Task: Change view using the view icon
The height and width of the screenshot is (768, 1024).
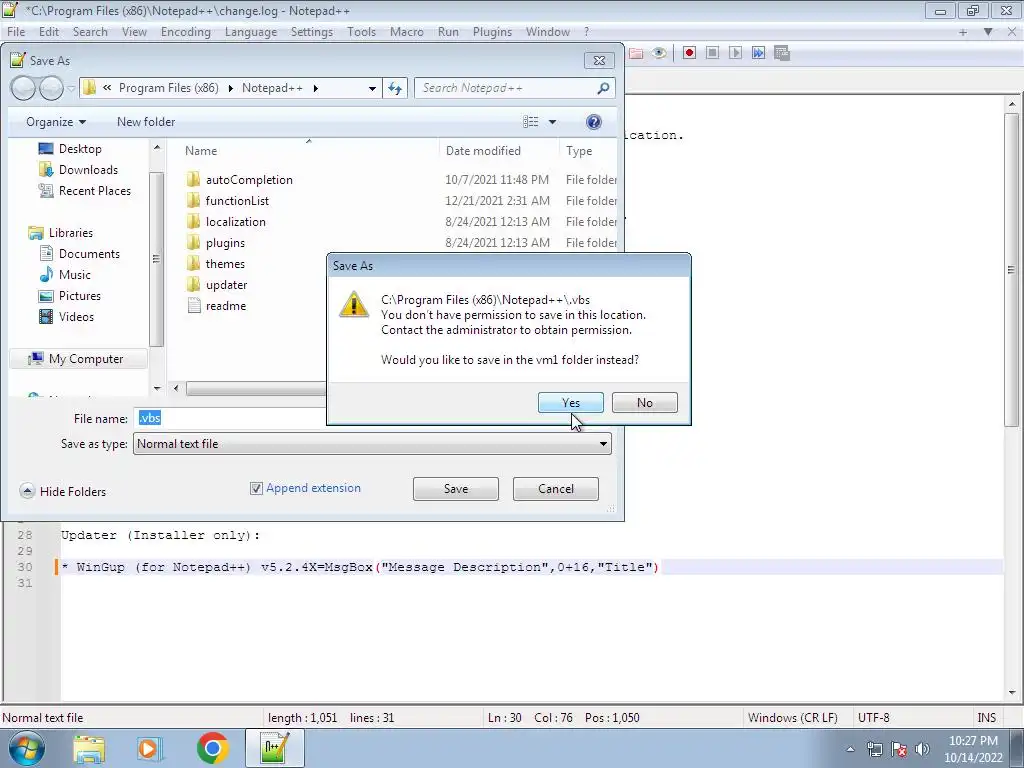Action: pos(531,122)
